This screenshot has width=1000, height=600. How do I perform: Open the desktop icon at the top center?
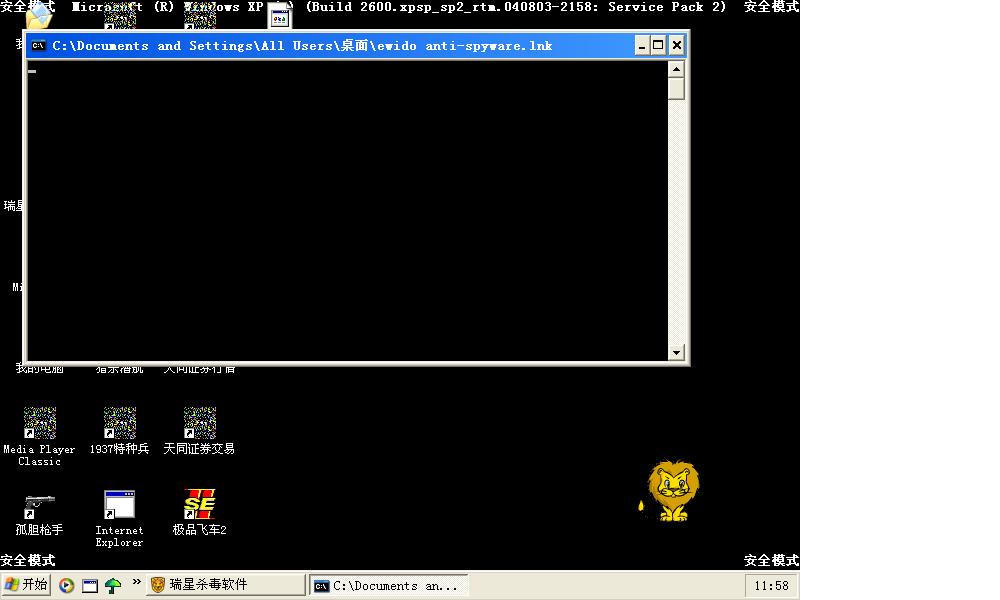[x=279, y=15]
